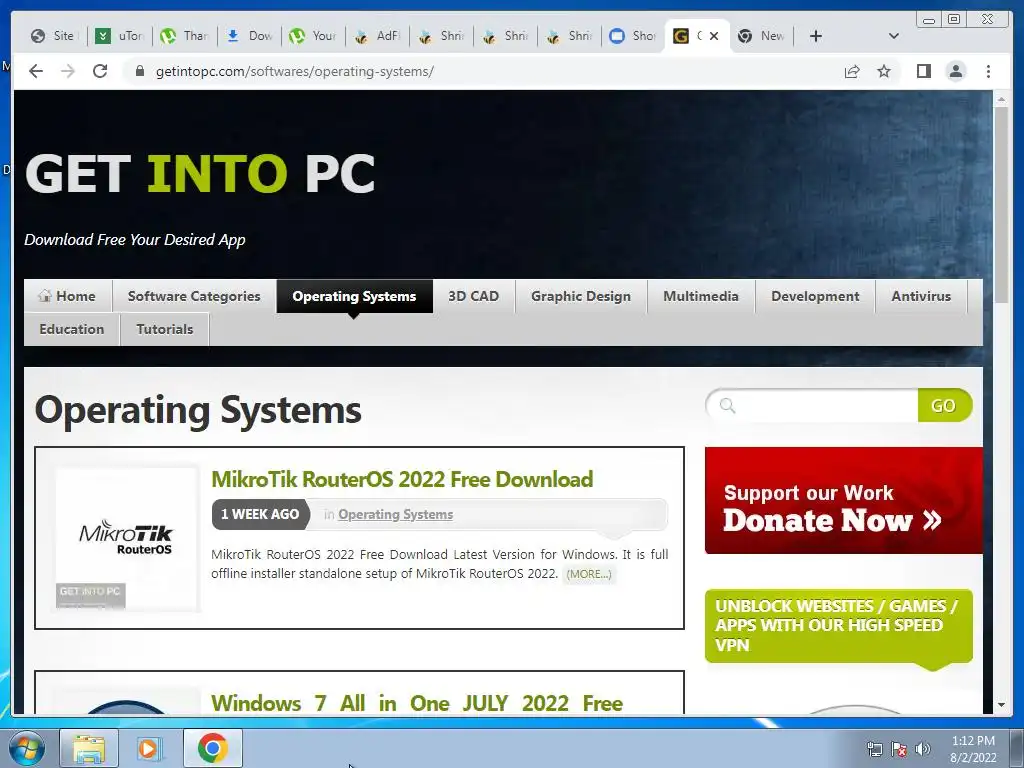
Task: Open Windows Media Player taskbar icon
Action: point(149,748)
